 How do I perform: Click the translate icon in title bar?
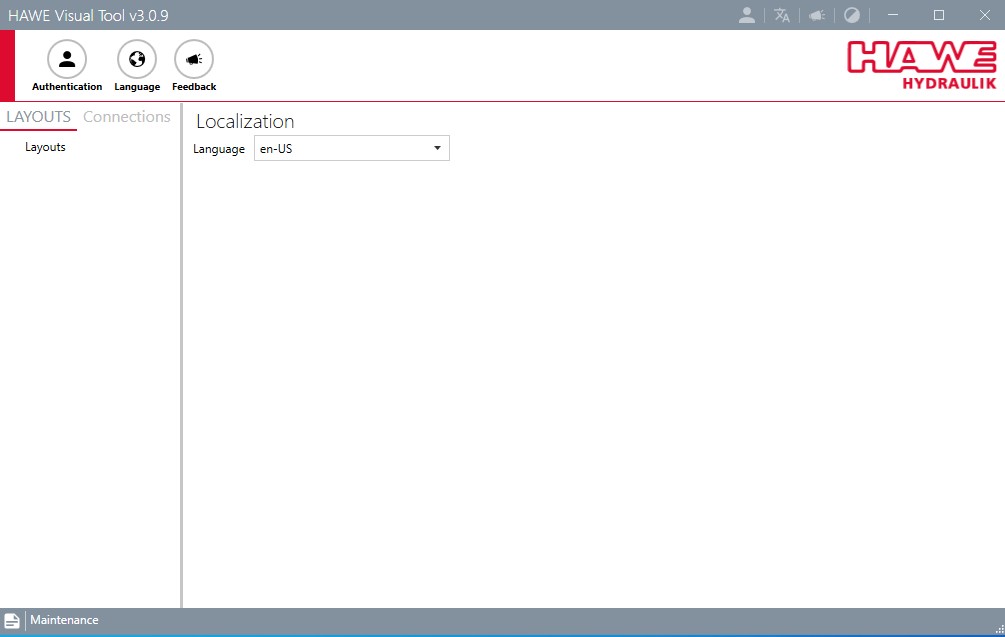782,15
